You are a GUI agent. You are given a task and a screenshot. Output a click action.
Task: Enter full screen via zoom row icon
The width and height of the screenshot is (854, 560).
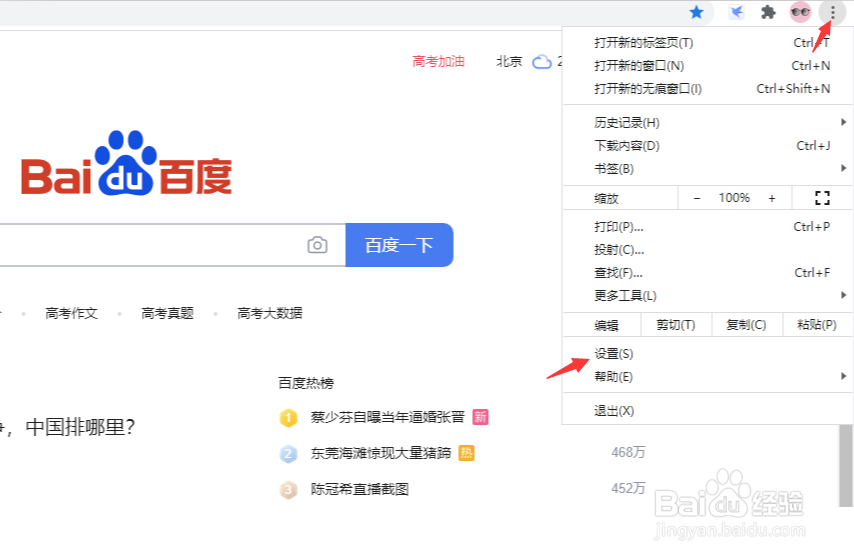[822, 198]
